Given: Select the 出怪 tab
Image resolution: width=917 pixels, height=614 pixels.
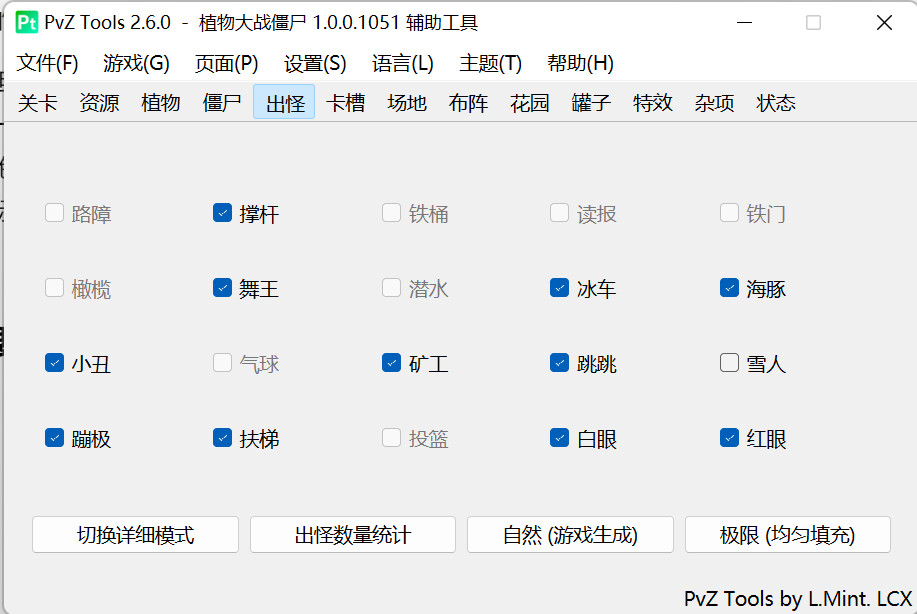Looking at the screenshot, I should point(284,103).
